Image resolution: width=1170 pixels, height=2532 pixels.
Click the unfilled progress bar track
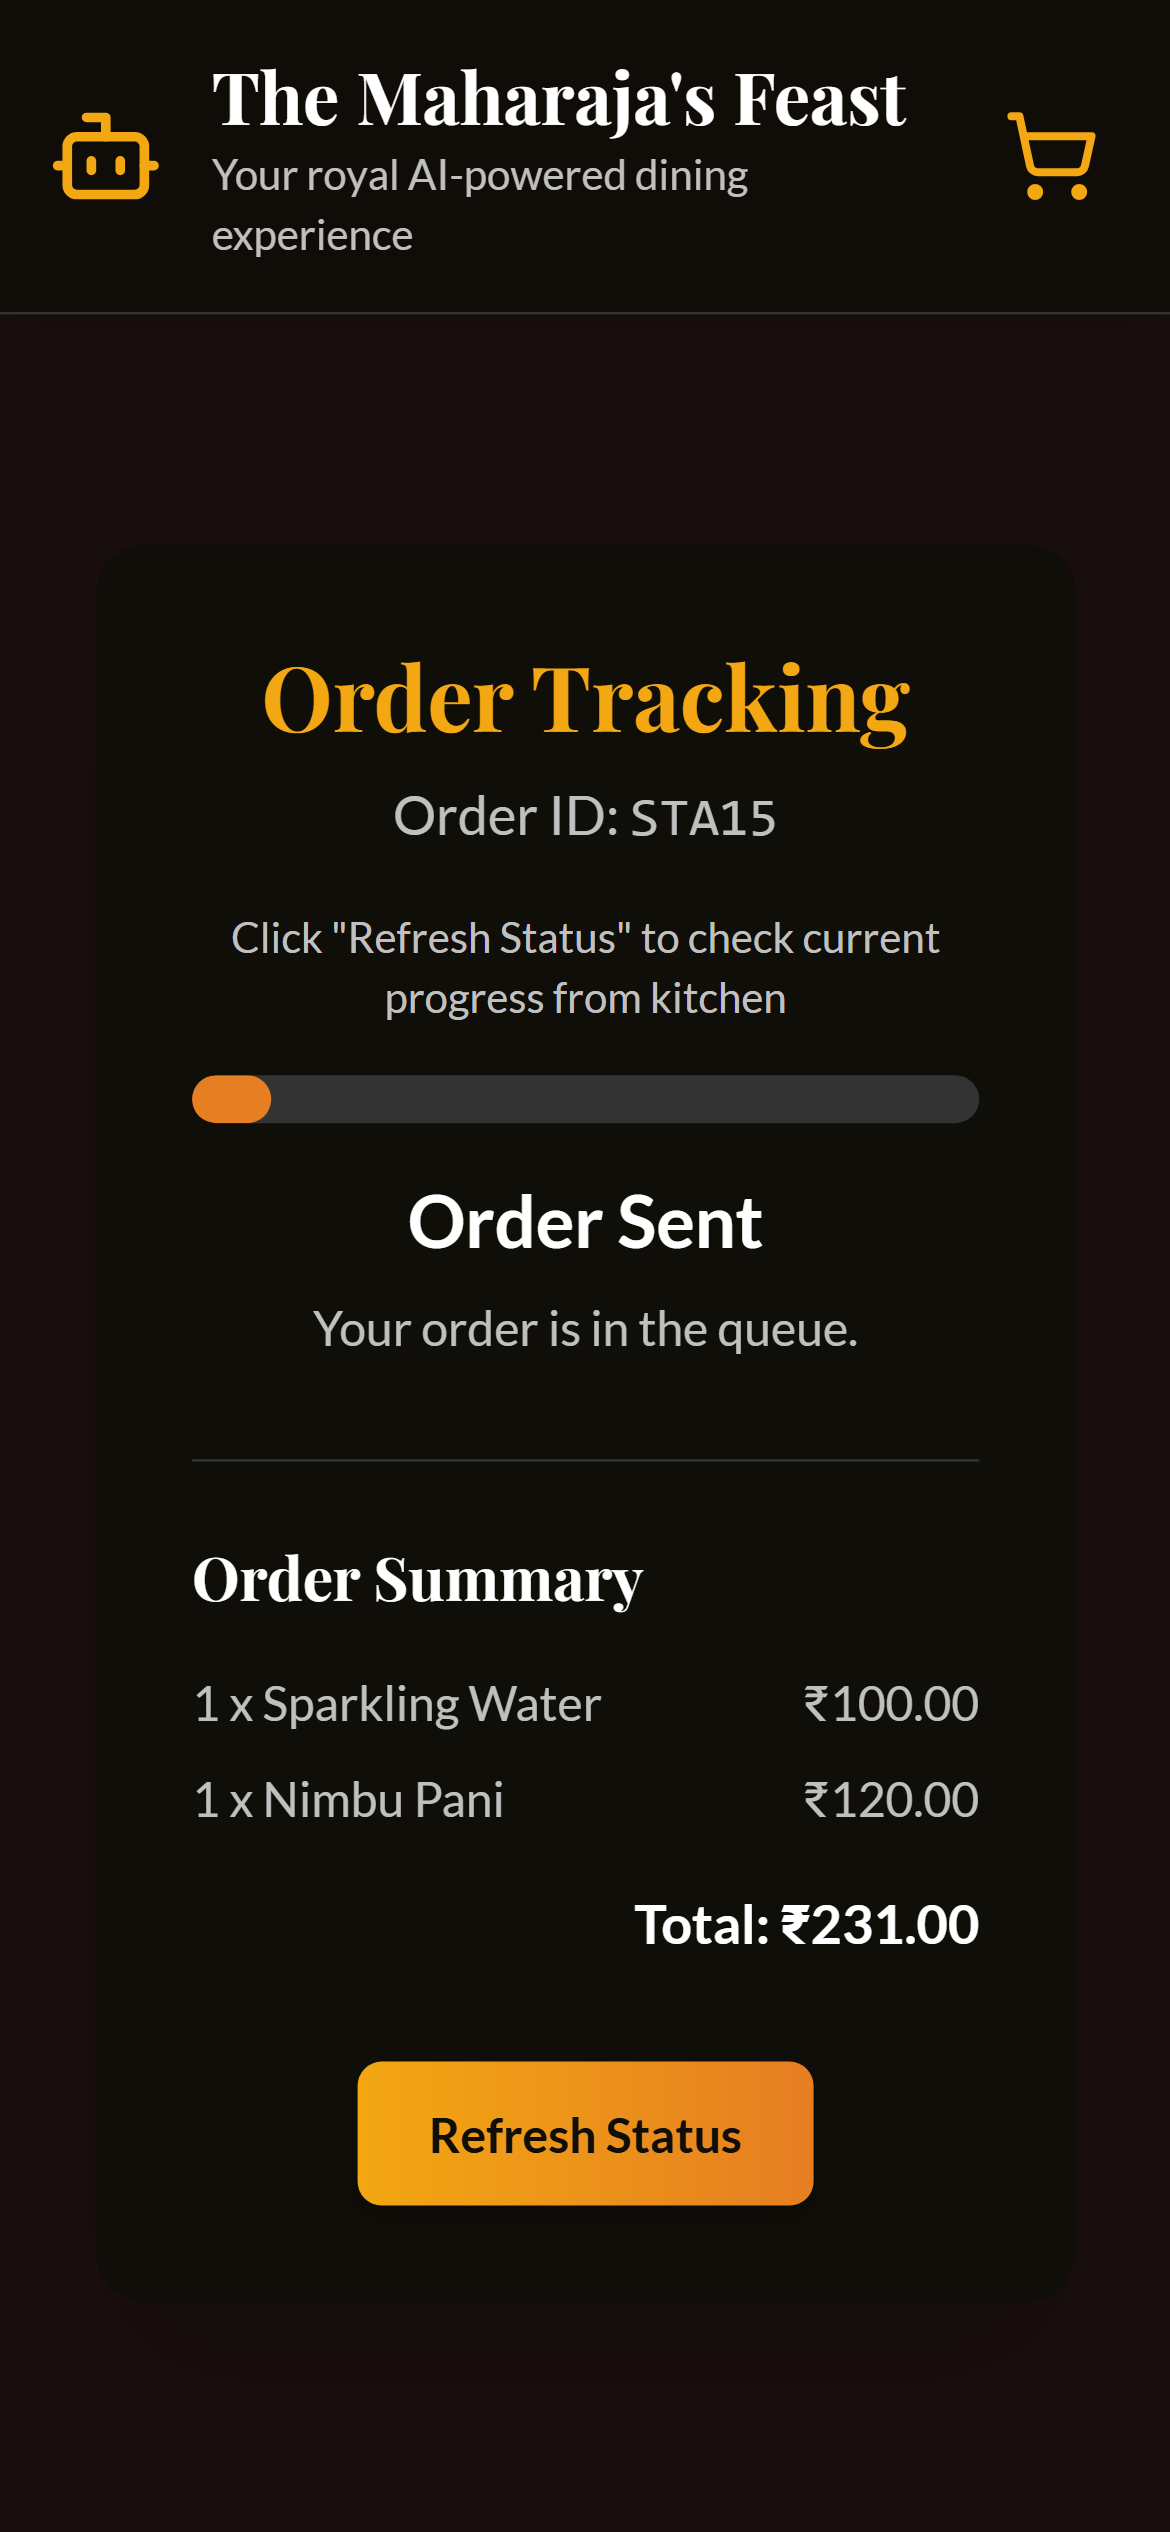624,1099
